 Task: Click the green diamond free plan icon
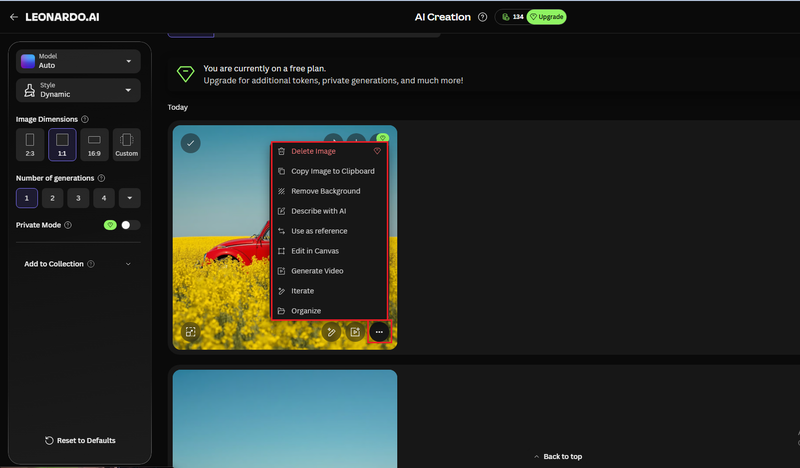click(185, 74)
